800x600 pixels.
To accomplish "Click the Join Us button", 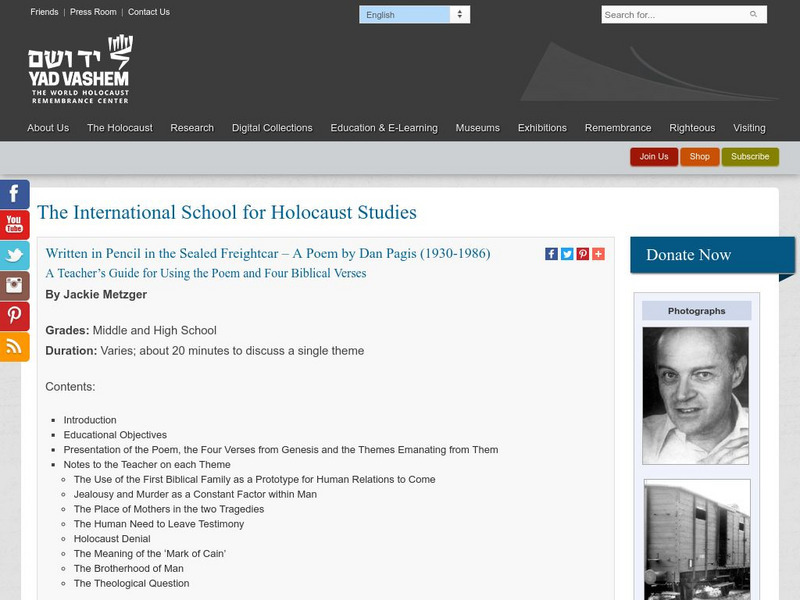I will [654, 157].
